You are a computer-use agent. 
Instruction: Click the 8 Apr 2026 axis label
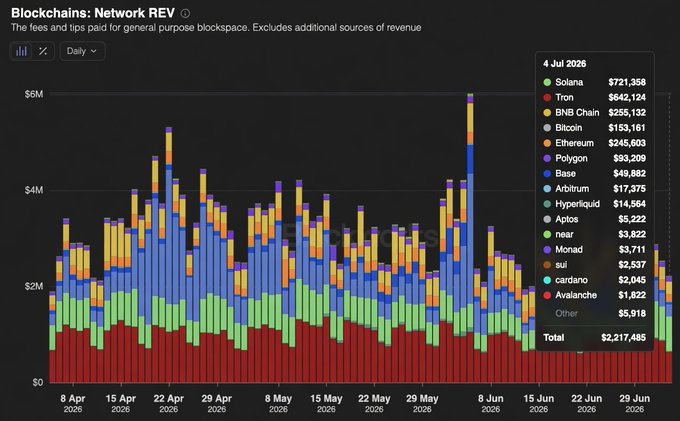[x=72, y=403]
